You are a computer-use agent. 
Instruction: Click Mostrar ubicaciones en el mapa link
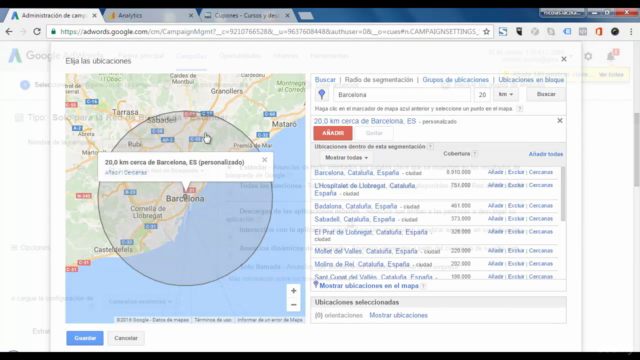coord(369,286)
